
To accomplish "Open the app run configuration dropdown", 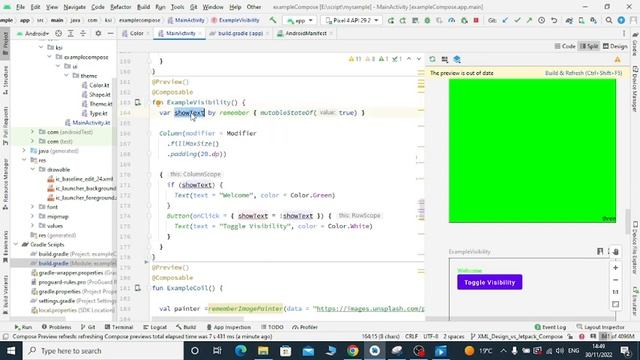I will tap(299, 20).
